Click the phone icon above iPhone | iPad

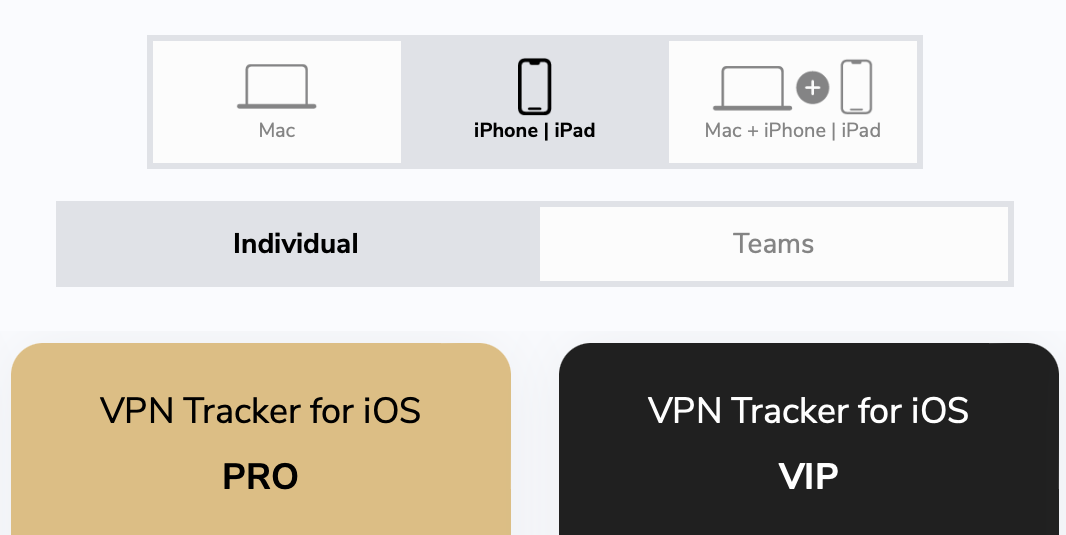tap(534, 86)
